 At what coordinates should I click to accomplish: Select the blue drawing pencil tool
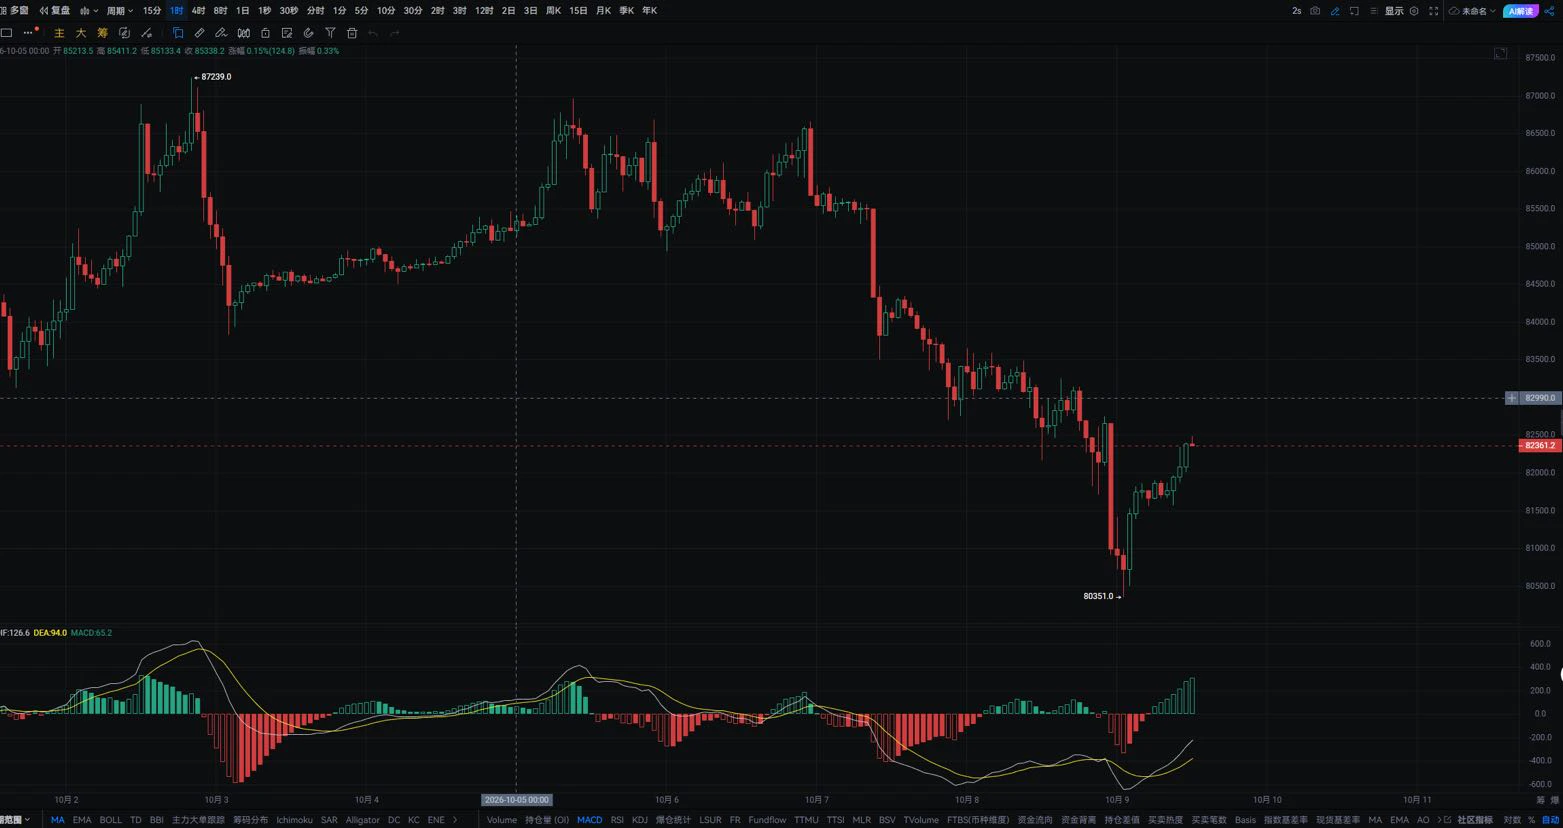(x=1335, y=10)
